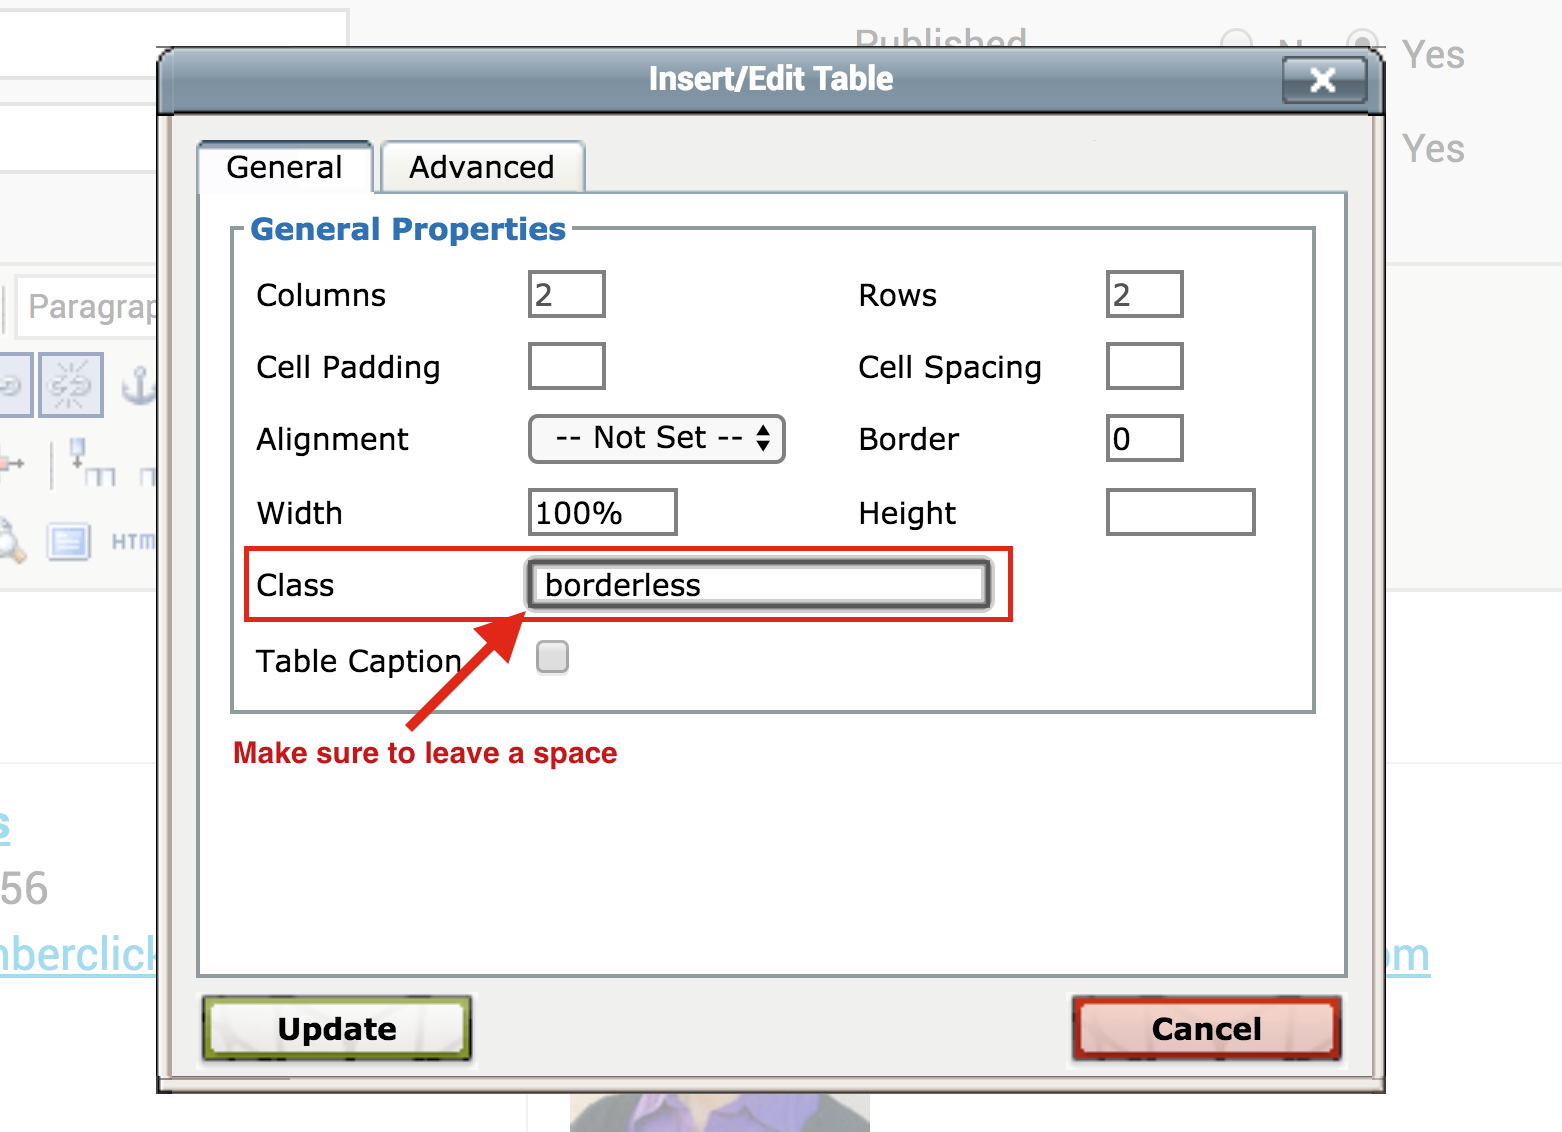Click the Width input field
The width and height of the screenshot is (1562, 1132).
click(x=602, y=512)
